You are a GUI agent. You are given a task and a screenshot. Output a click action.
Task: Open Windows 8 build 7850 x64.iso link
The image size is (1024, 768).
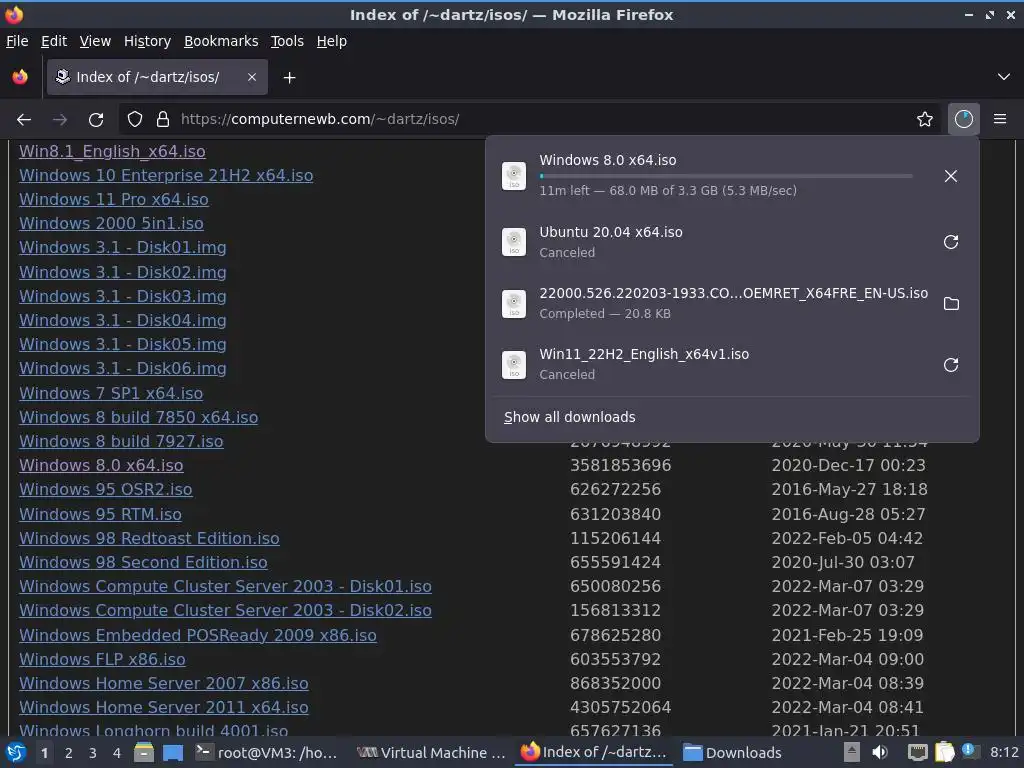[x=138, y=417]
